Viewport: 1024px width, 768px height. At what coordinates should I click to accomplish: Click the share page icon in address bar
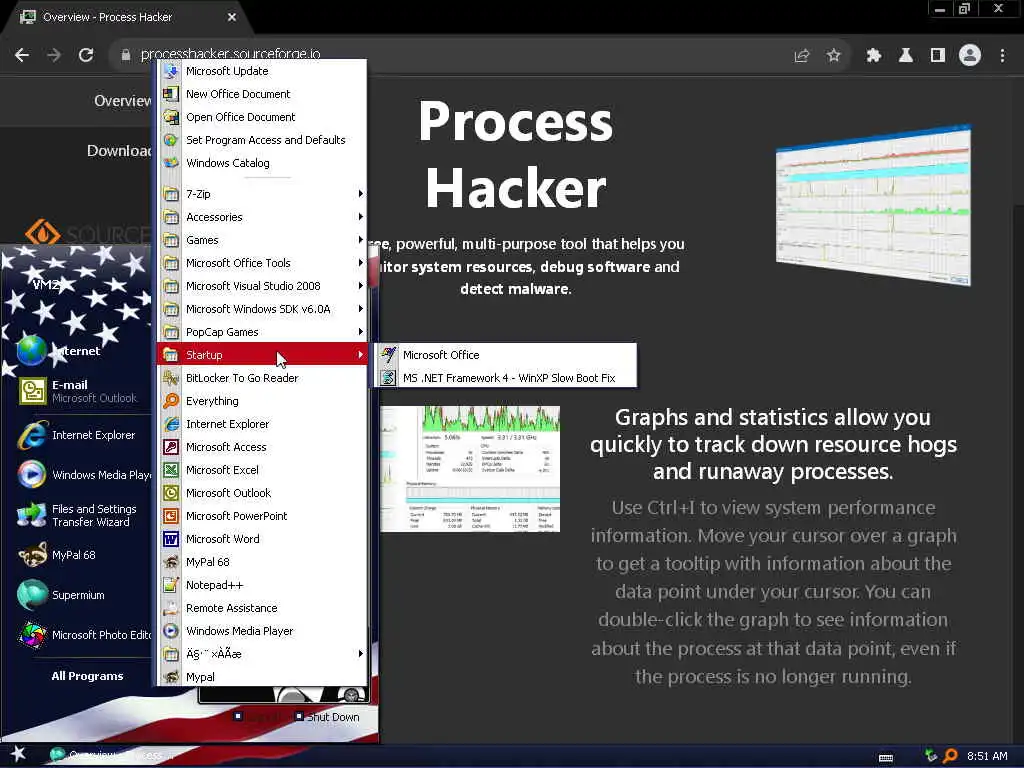click(x=802, y=56)
